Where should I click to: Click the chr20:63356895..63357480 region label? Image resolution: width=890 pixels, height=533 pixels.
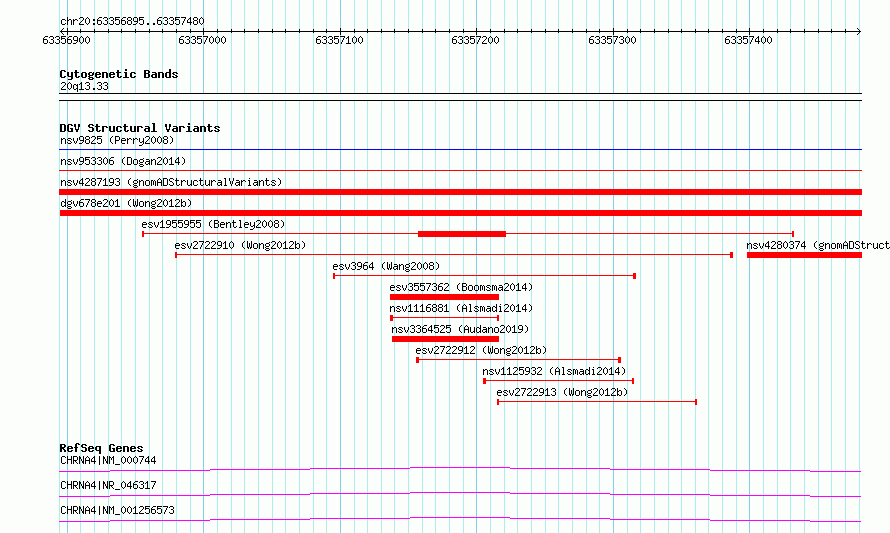point(132,22)
